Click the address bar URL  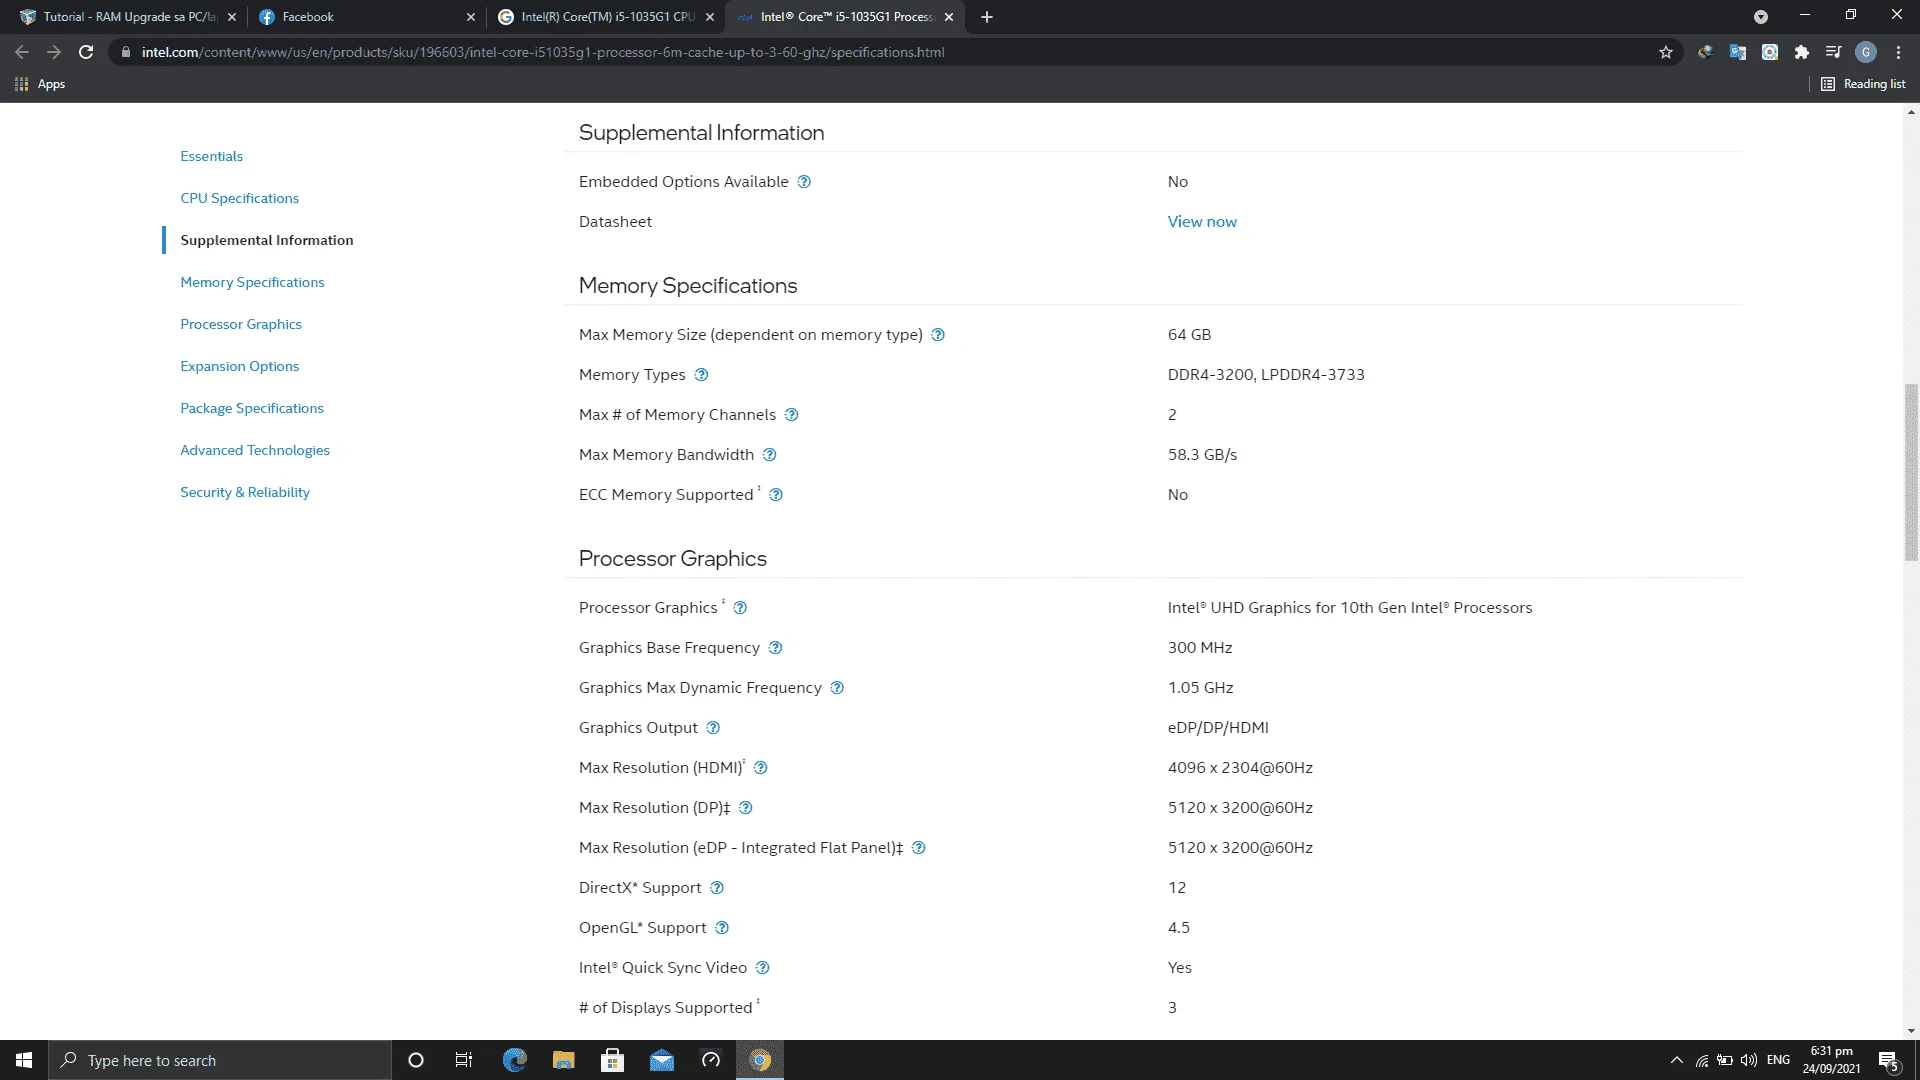point(542,52)
